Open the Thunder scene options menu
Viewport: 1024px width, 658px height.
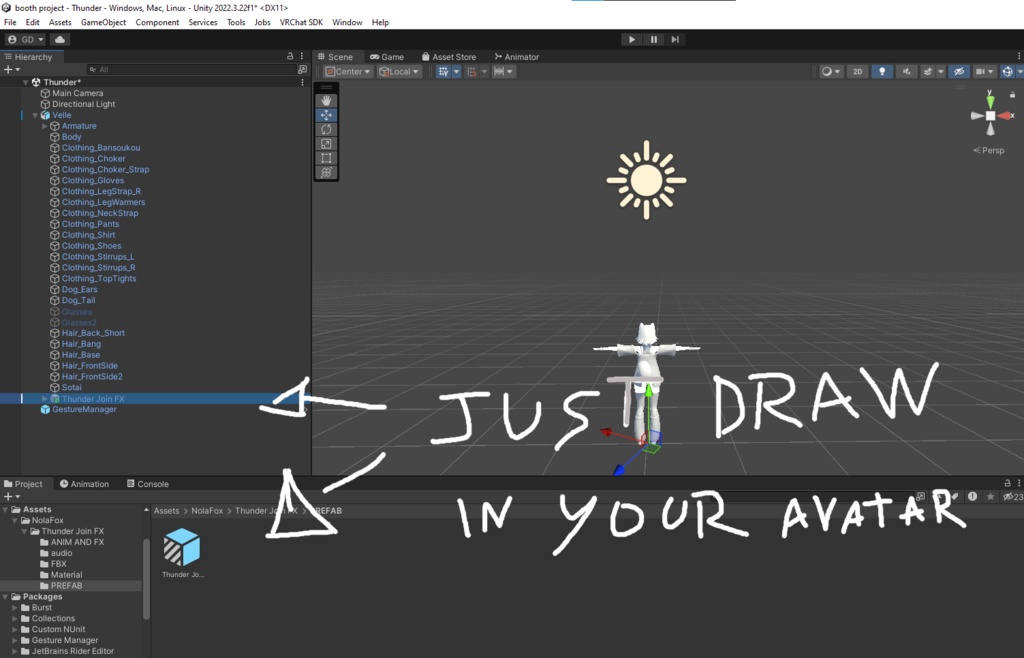pyautogui.click(x=302, y=82)
